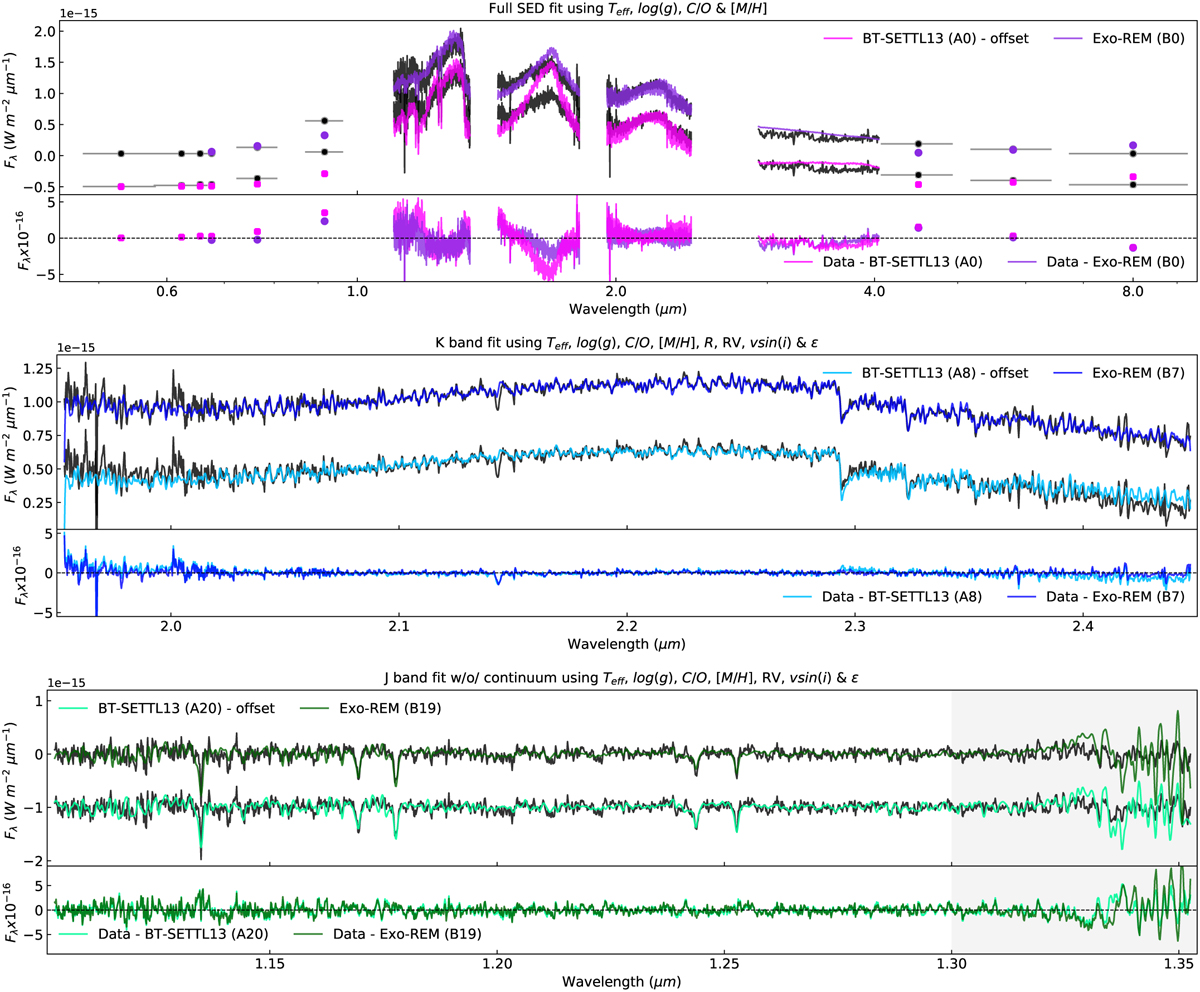Select the 8.0 tick label on the SED axis
This screenshot has height=992, width=1200.
click(1133, 293)
